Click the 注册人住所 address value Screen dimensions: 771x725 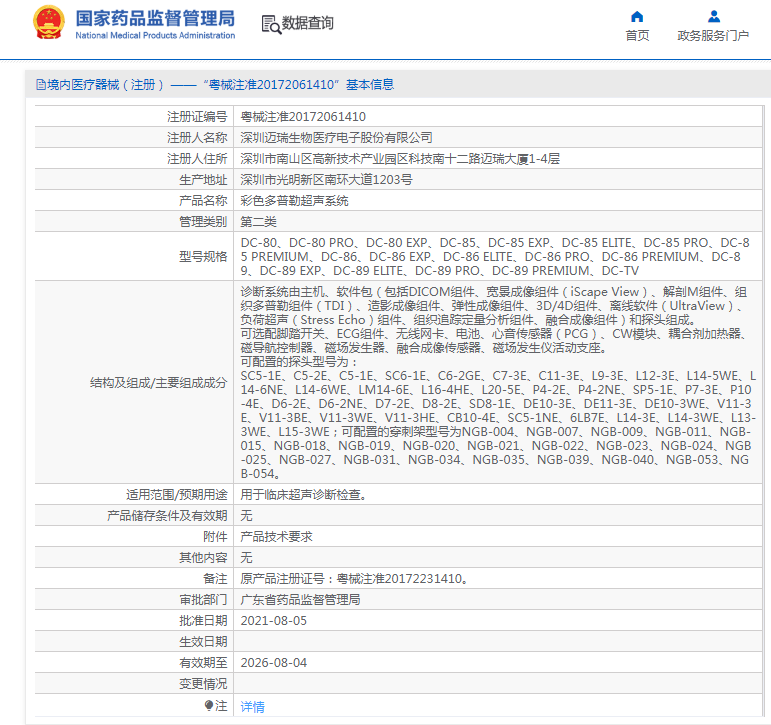tap(400, 159)
